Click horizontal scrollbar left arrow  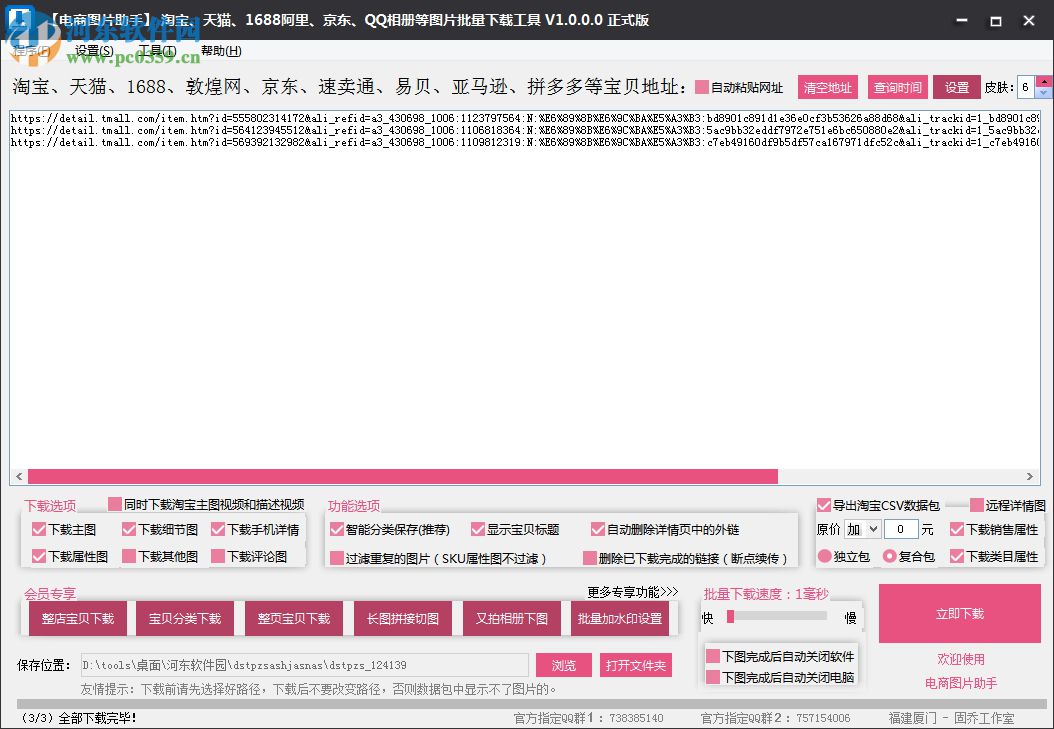pyautogui.click(x=19, y=476)
